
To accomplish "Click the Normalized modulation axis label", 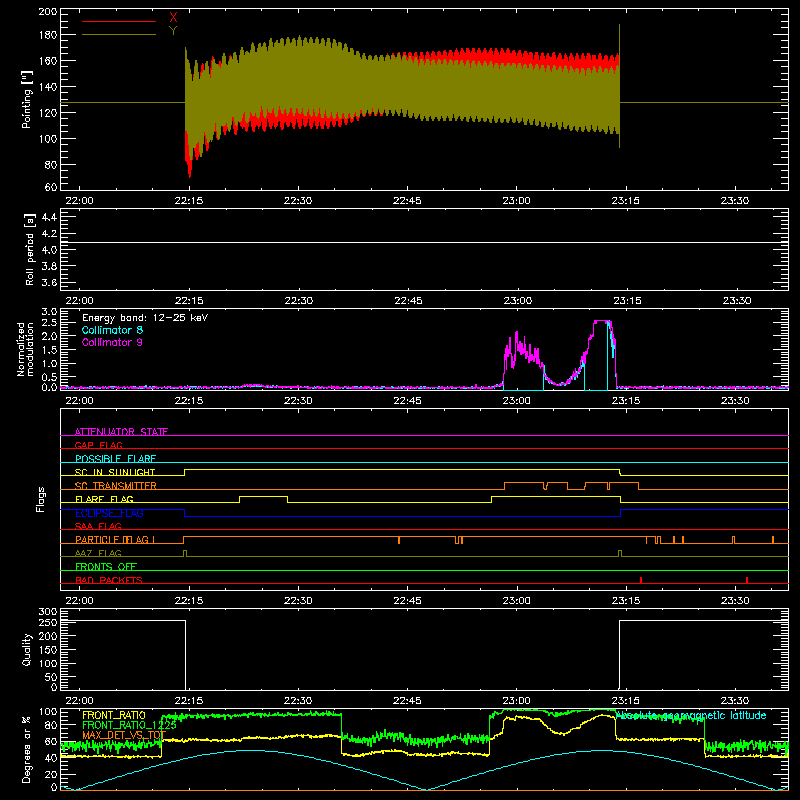I will (25, 349).
